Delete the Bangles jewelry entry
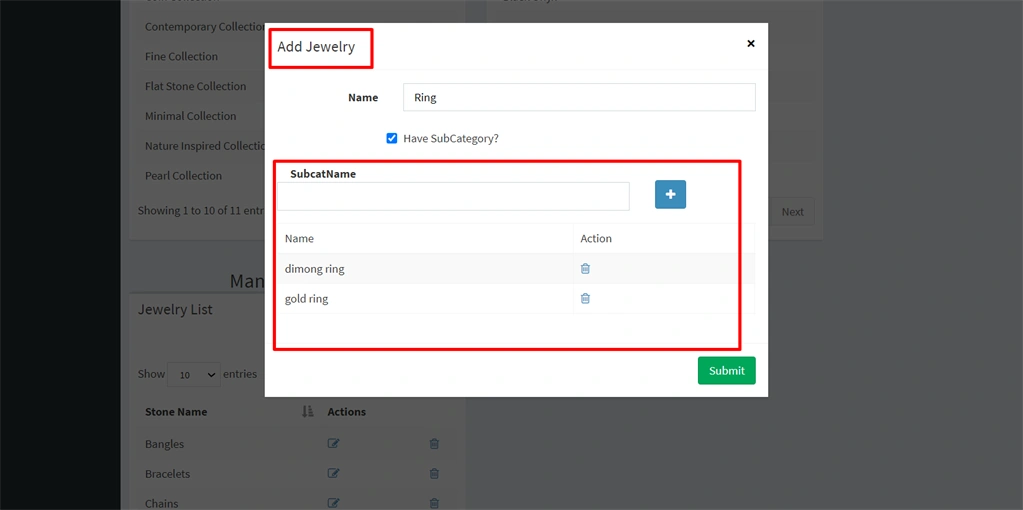This screenshot has height=510, width=1023. 434,443
